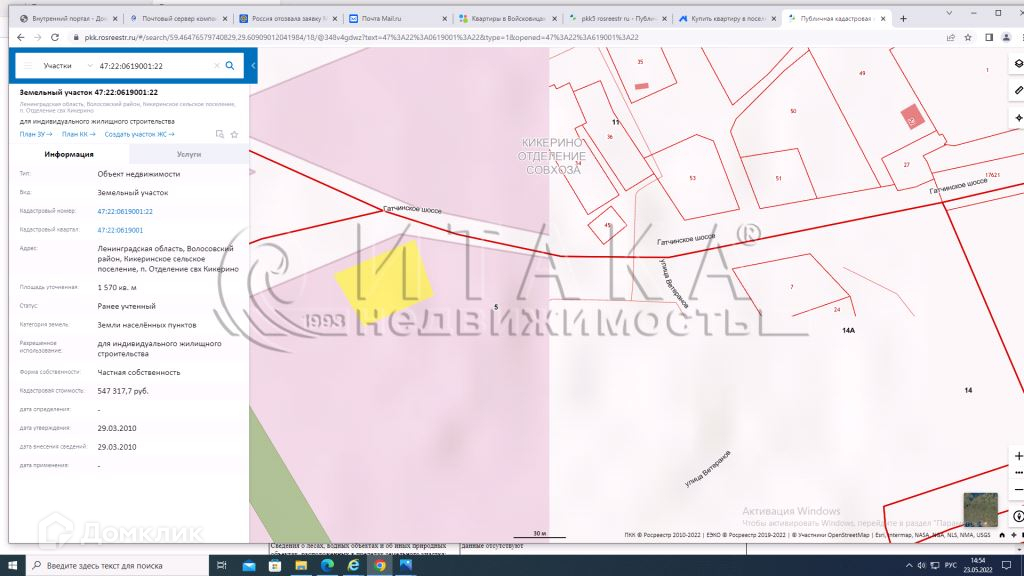Reload the page
1024x576 pixels.
pos(55,37)
